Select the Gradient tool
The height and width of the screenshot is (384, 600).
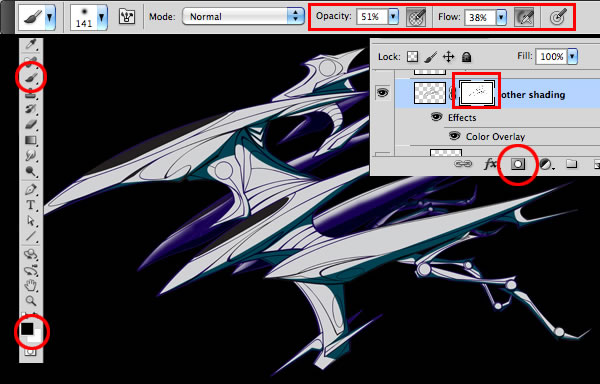pyautogui.click(x=31, y=140)
